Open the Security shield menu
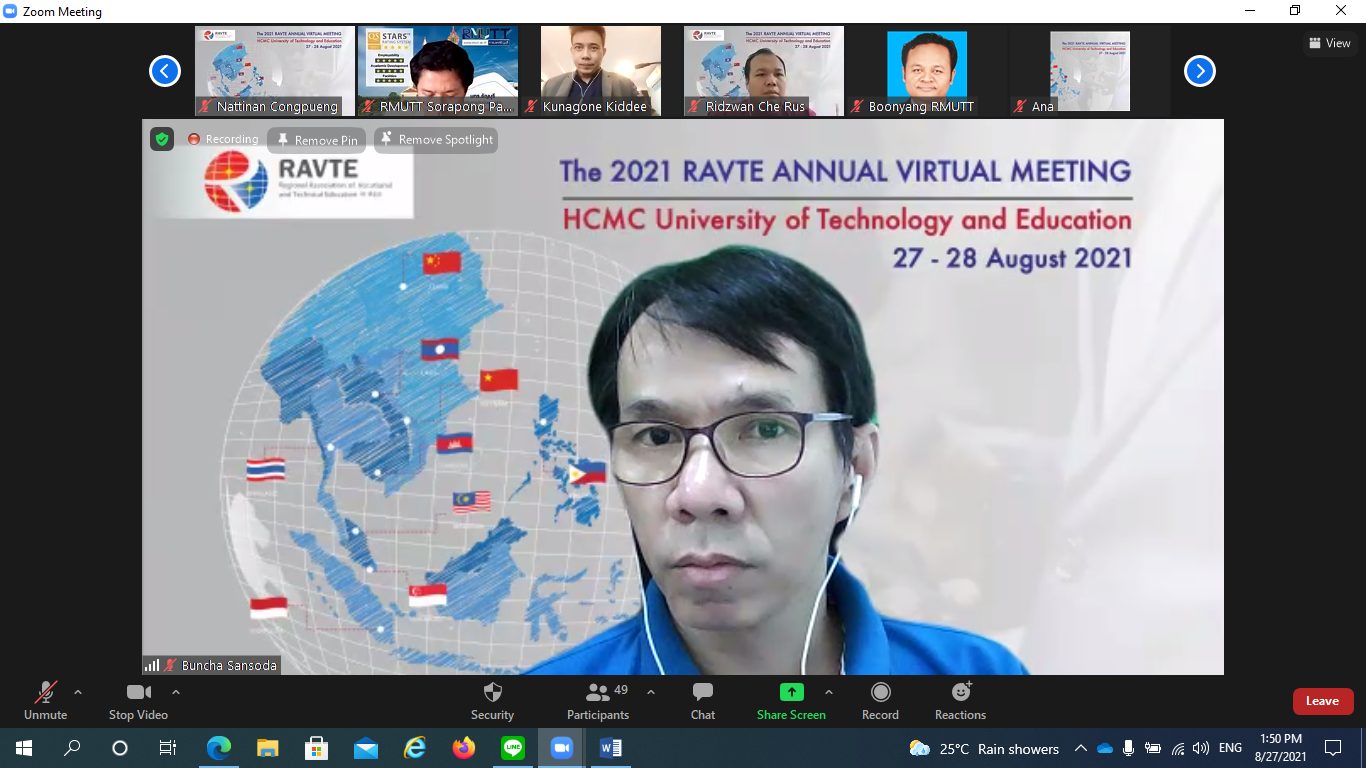The width and height of the screenshot is (1366, 768). coord(492,700)
